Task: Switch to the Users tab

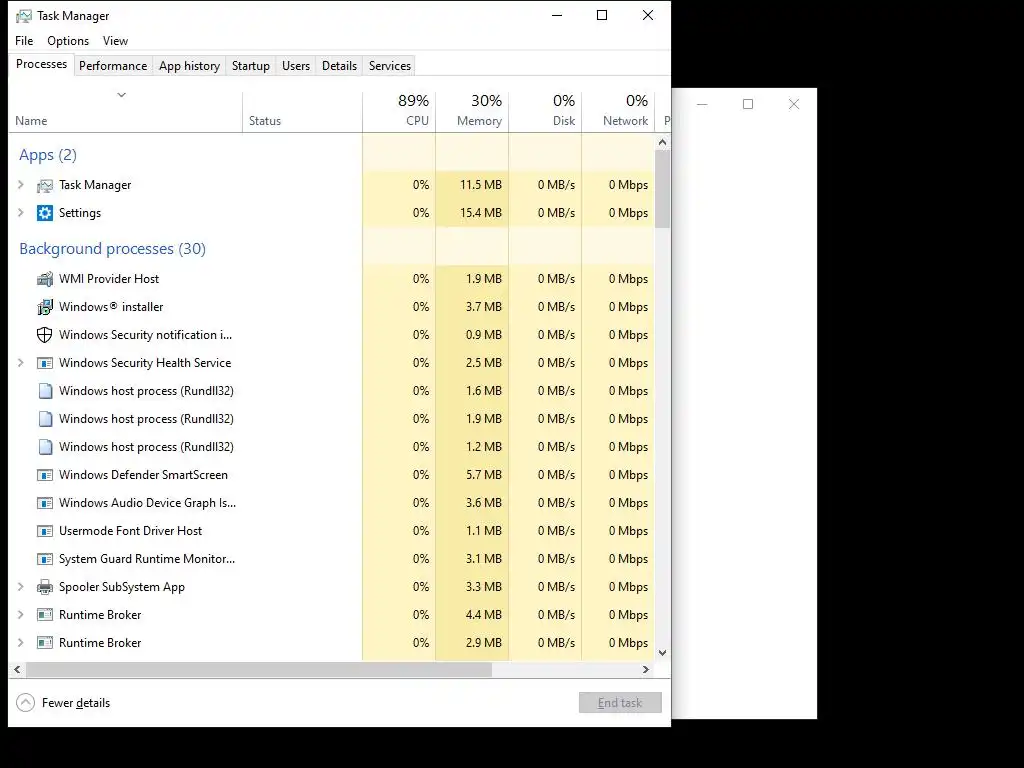Action: [296, 66]
